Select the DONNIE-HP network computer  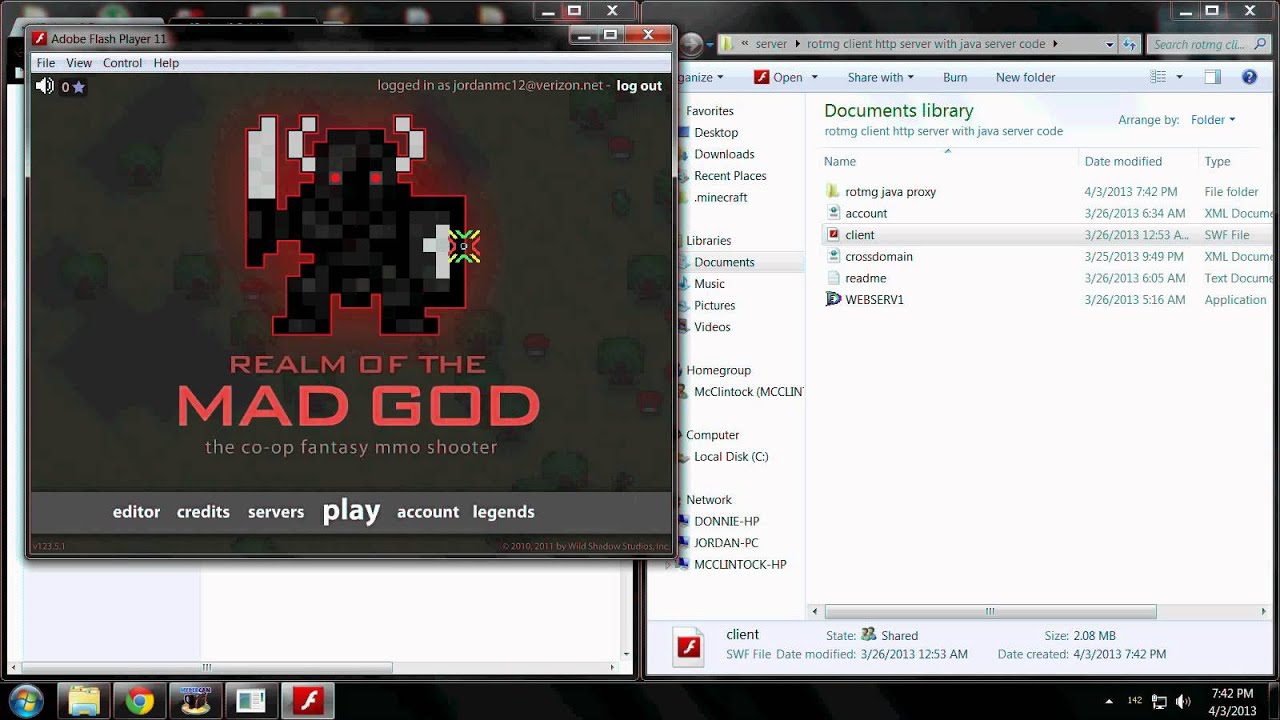click(x=726, y=521)
